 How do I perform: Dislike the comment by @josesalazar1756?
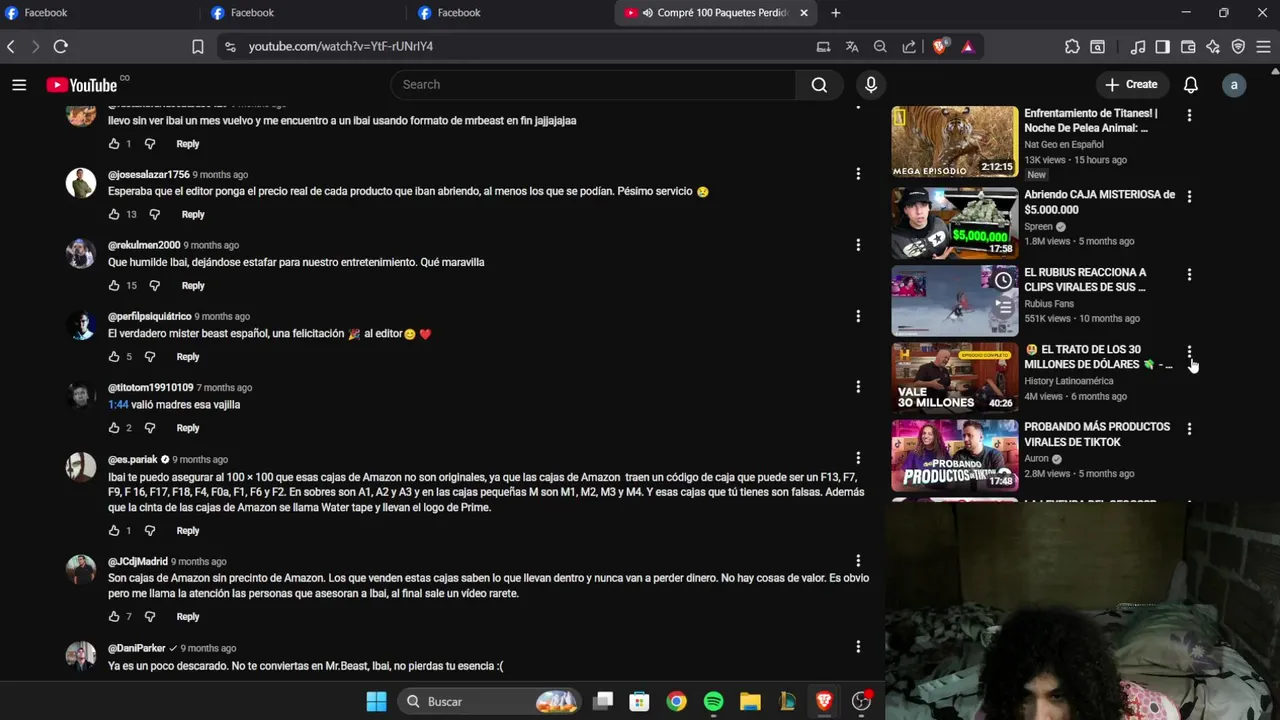[154, 214]
